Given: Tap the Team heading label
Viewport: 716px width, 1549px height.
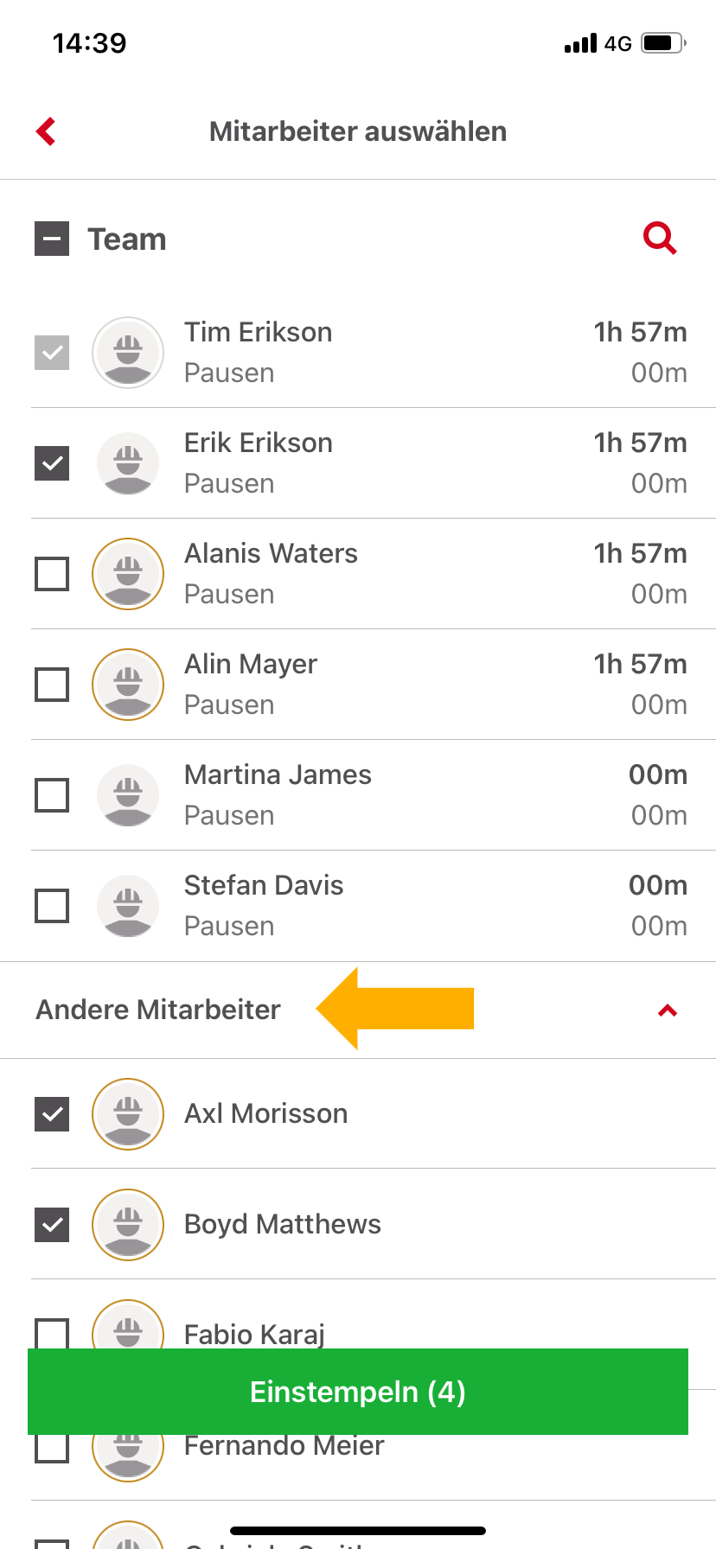Looking at the screenshot, I should (127, 240).
